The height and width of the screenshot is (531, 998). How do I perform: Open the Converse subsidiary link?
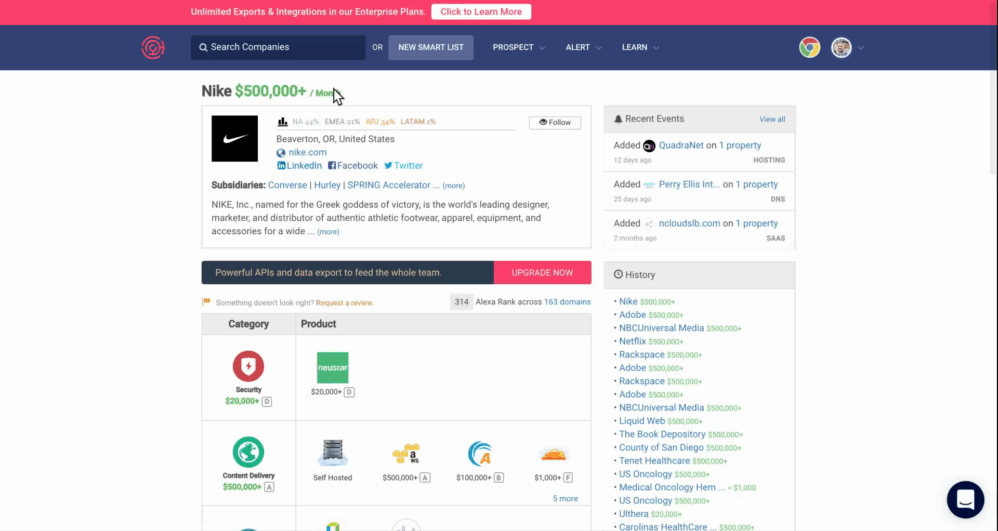(287, 185)
